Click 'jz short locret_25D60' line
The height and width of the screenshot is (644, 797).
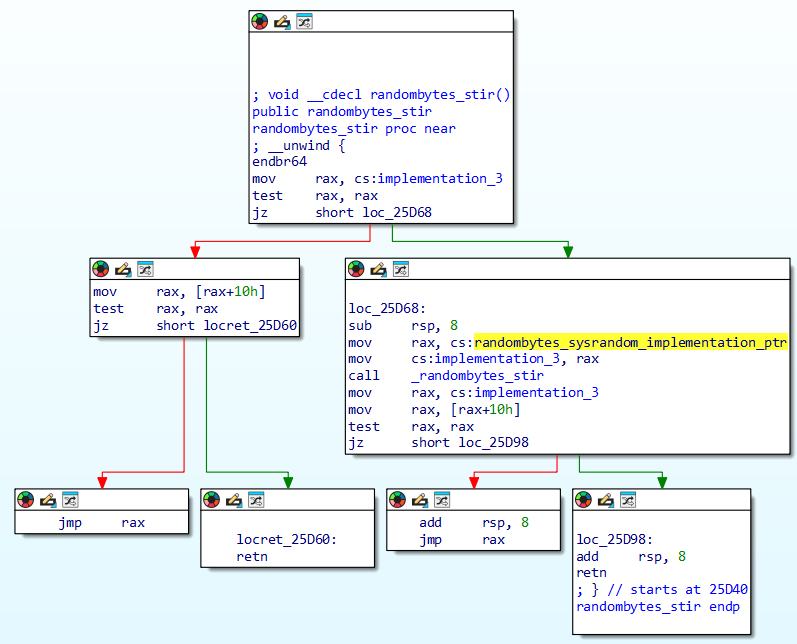pyautogui.click(x=195, y=325)
